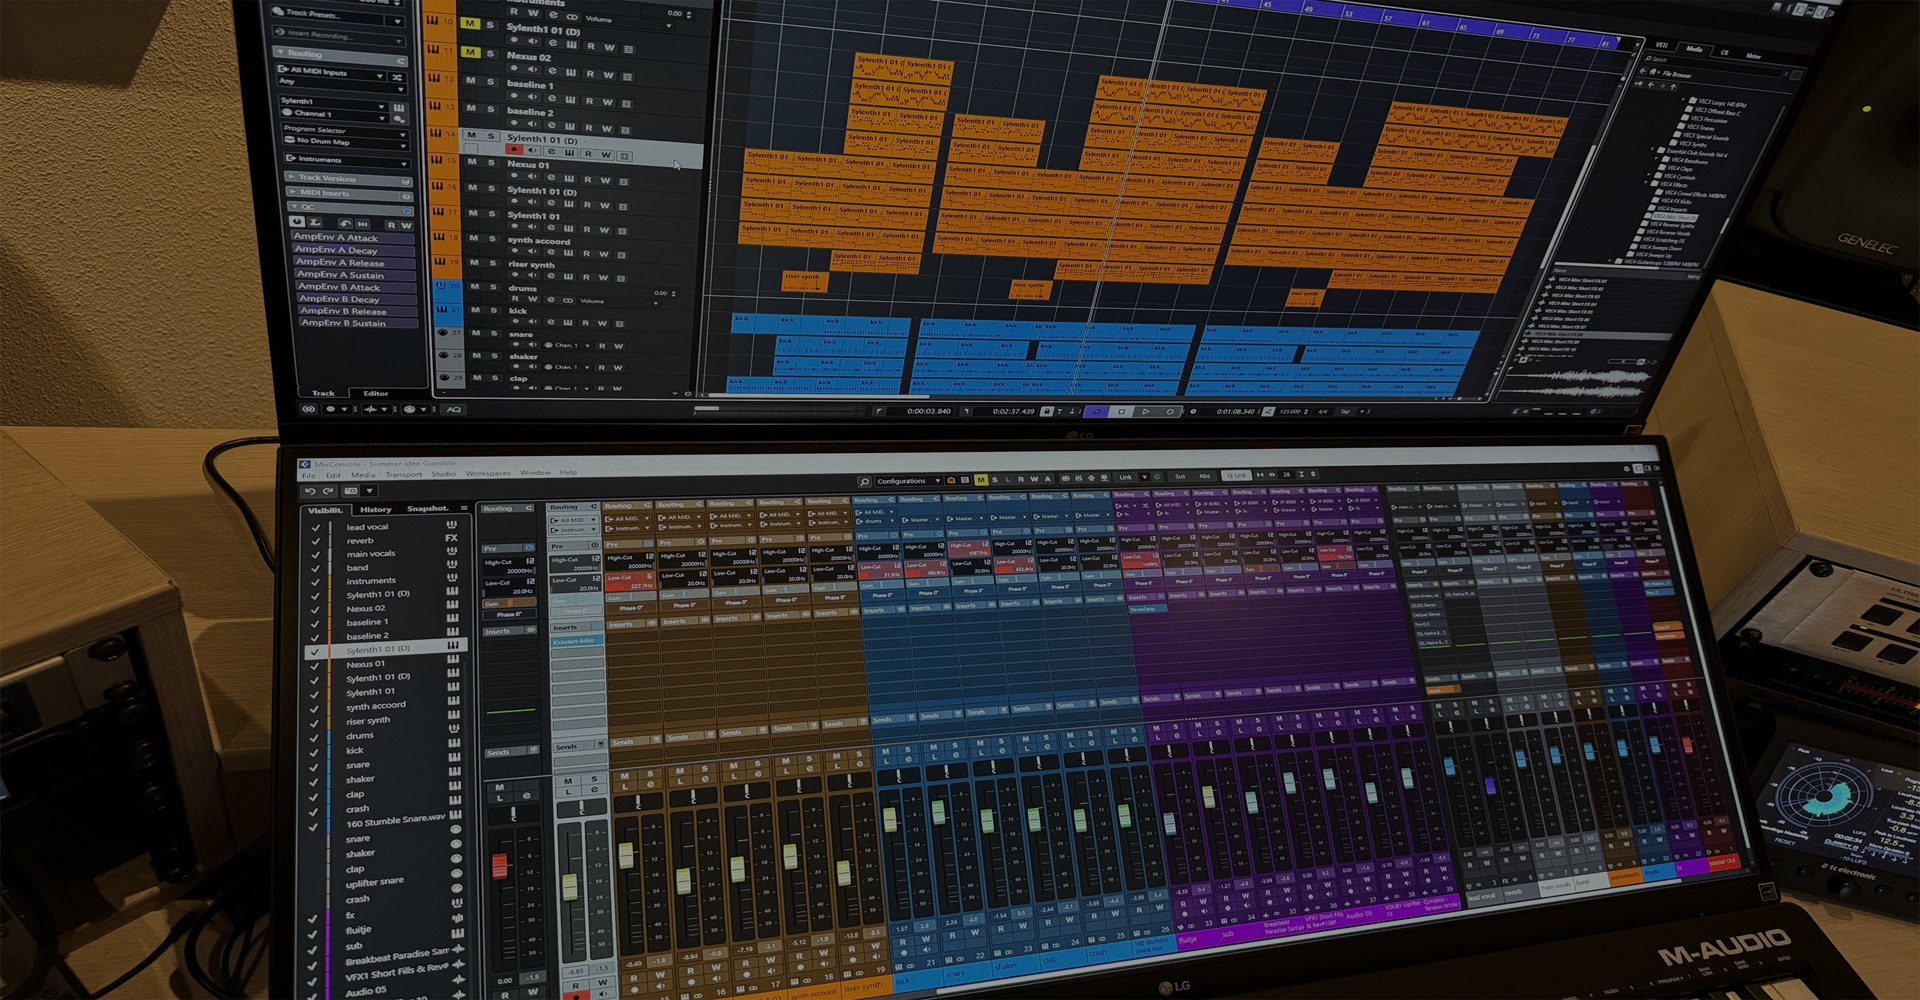Screen dimensions: 1920x1000
Task: Click the record-enable icon on Sylenth1 01 (D)
Action: pos(514,148)
